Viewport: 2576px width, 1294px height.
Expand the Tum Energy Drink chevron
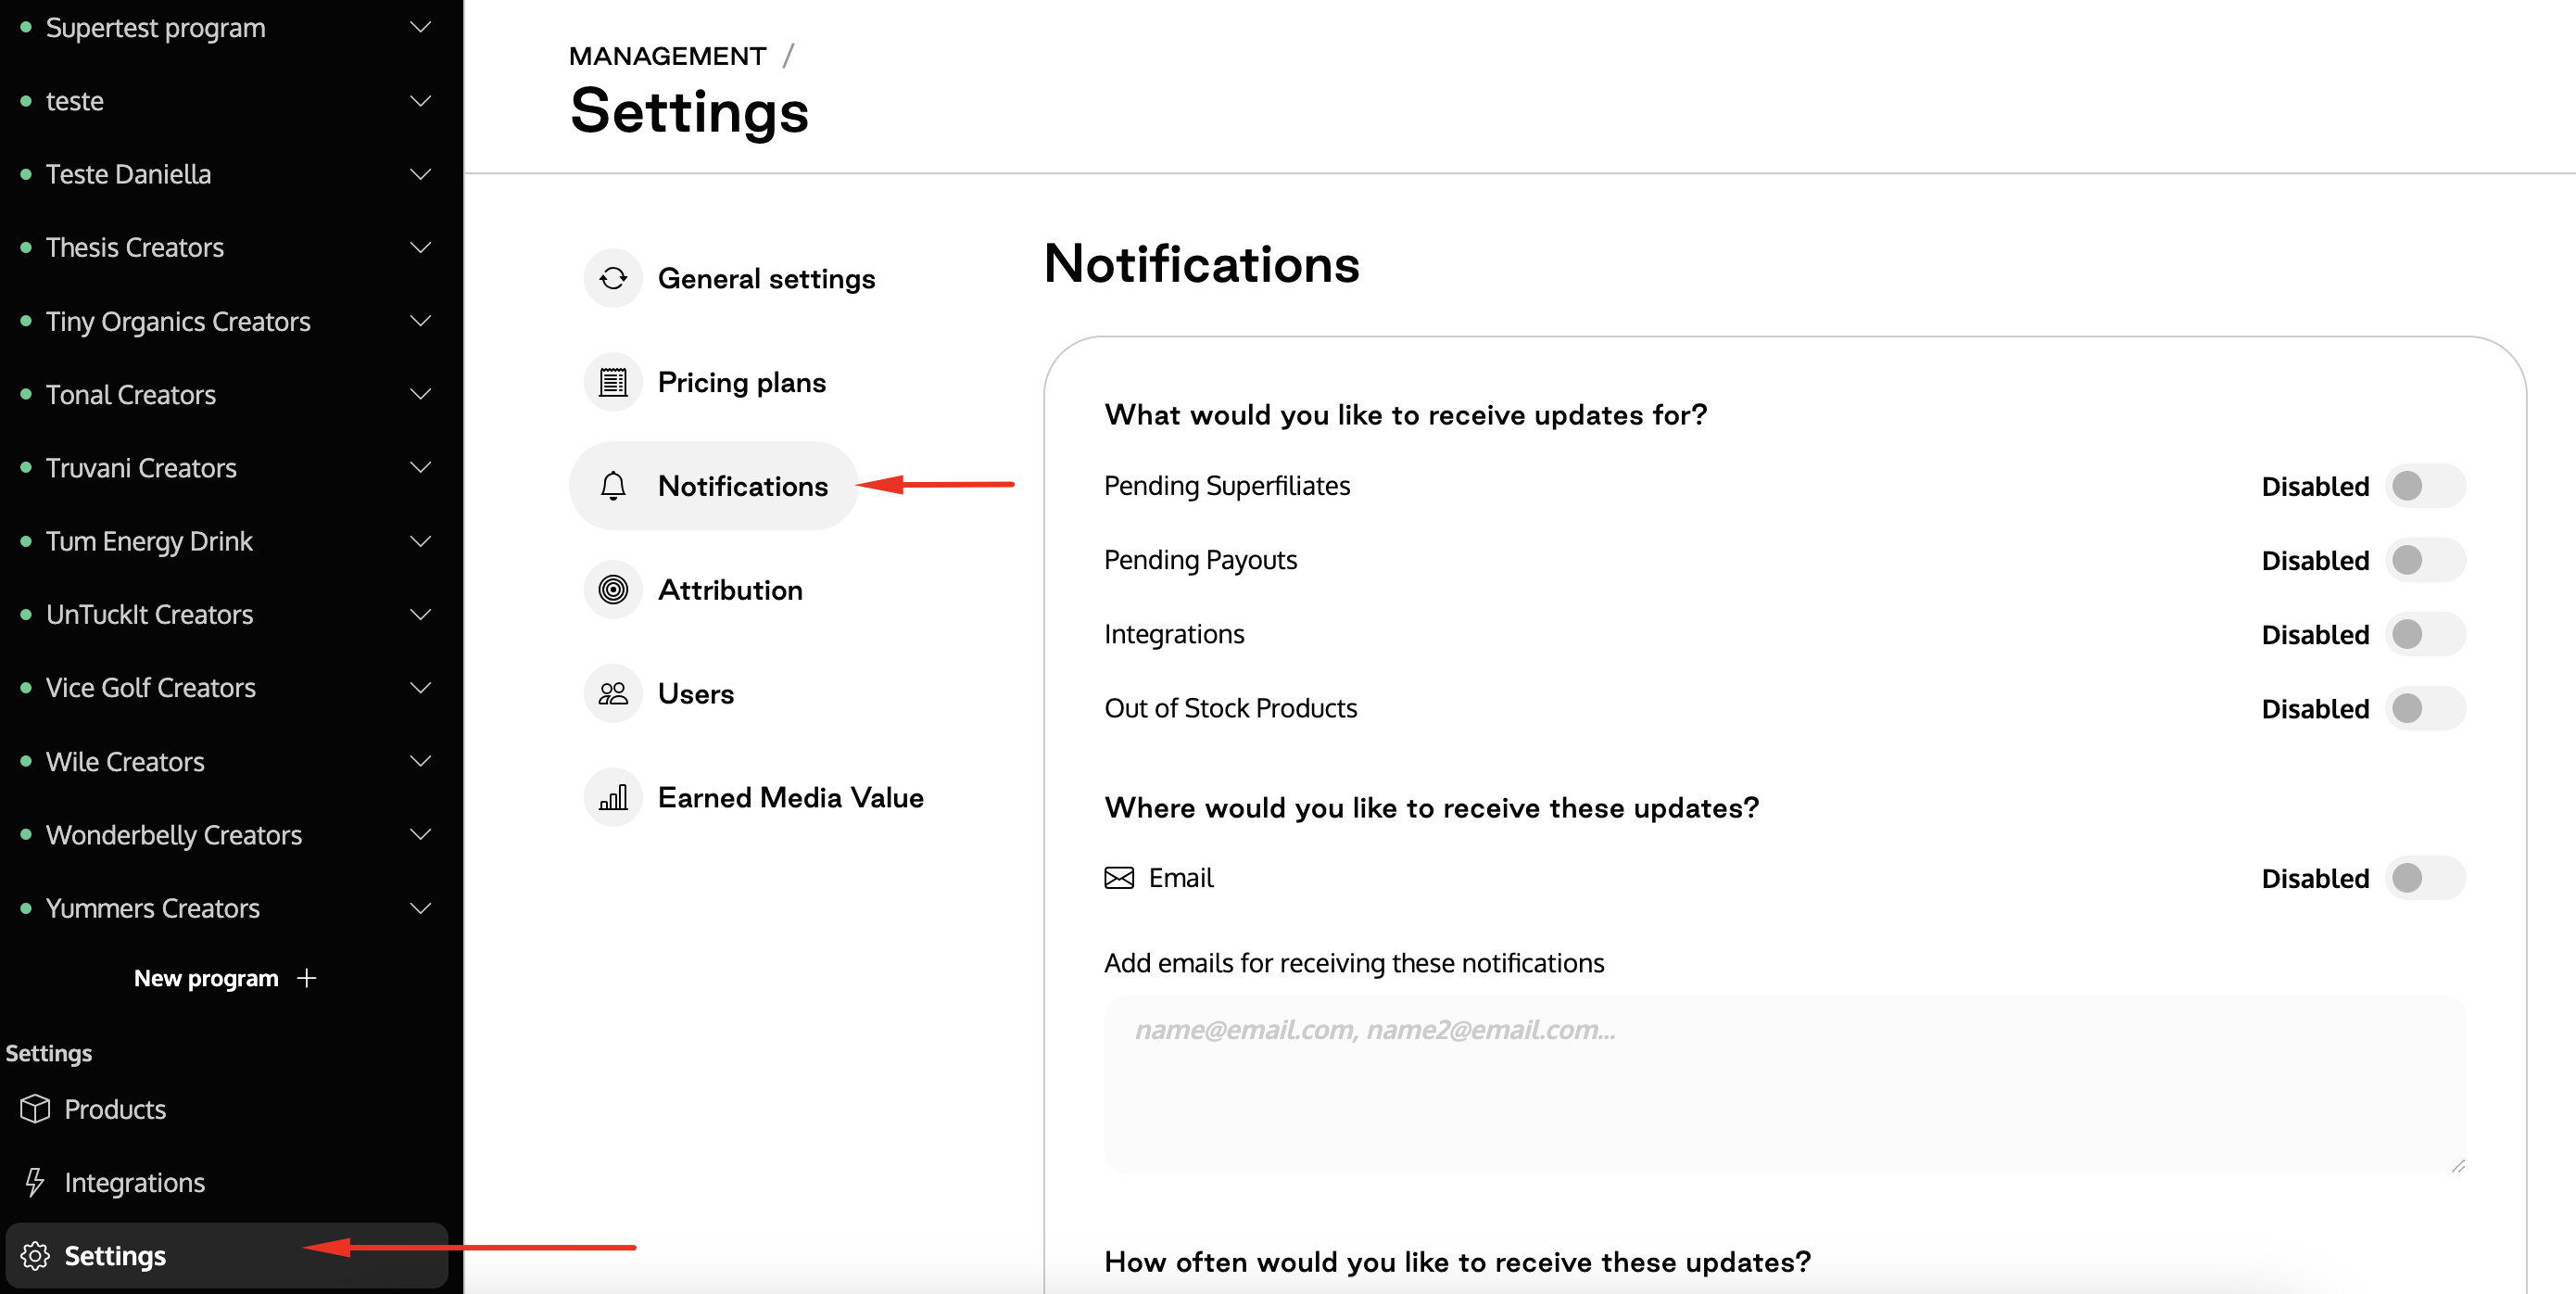[x=421, y=541]
